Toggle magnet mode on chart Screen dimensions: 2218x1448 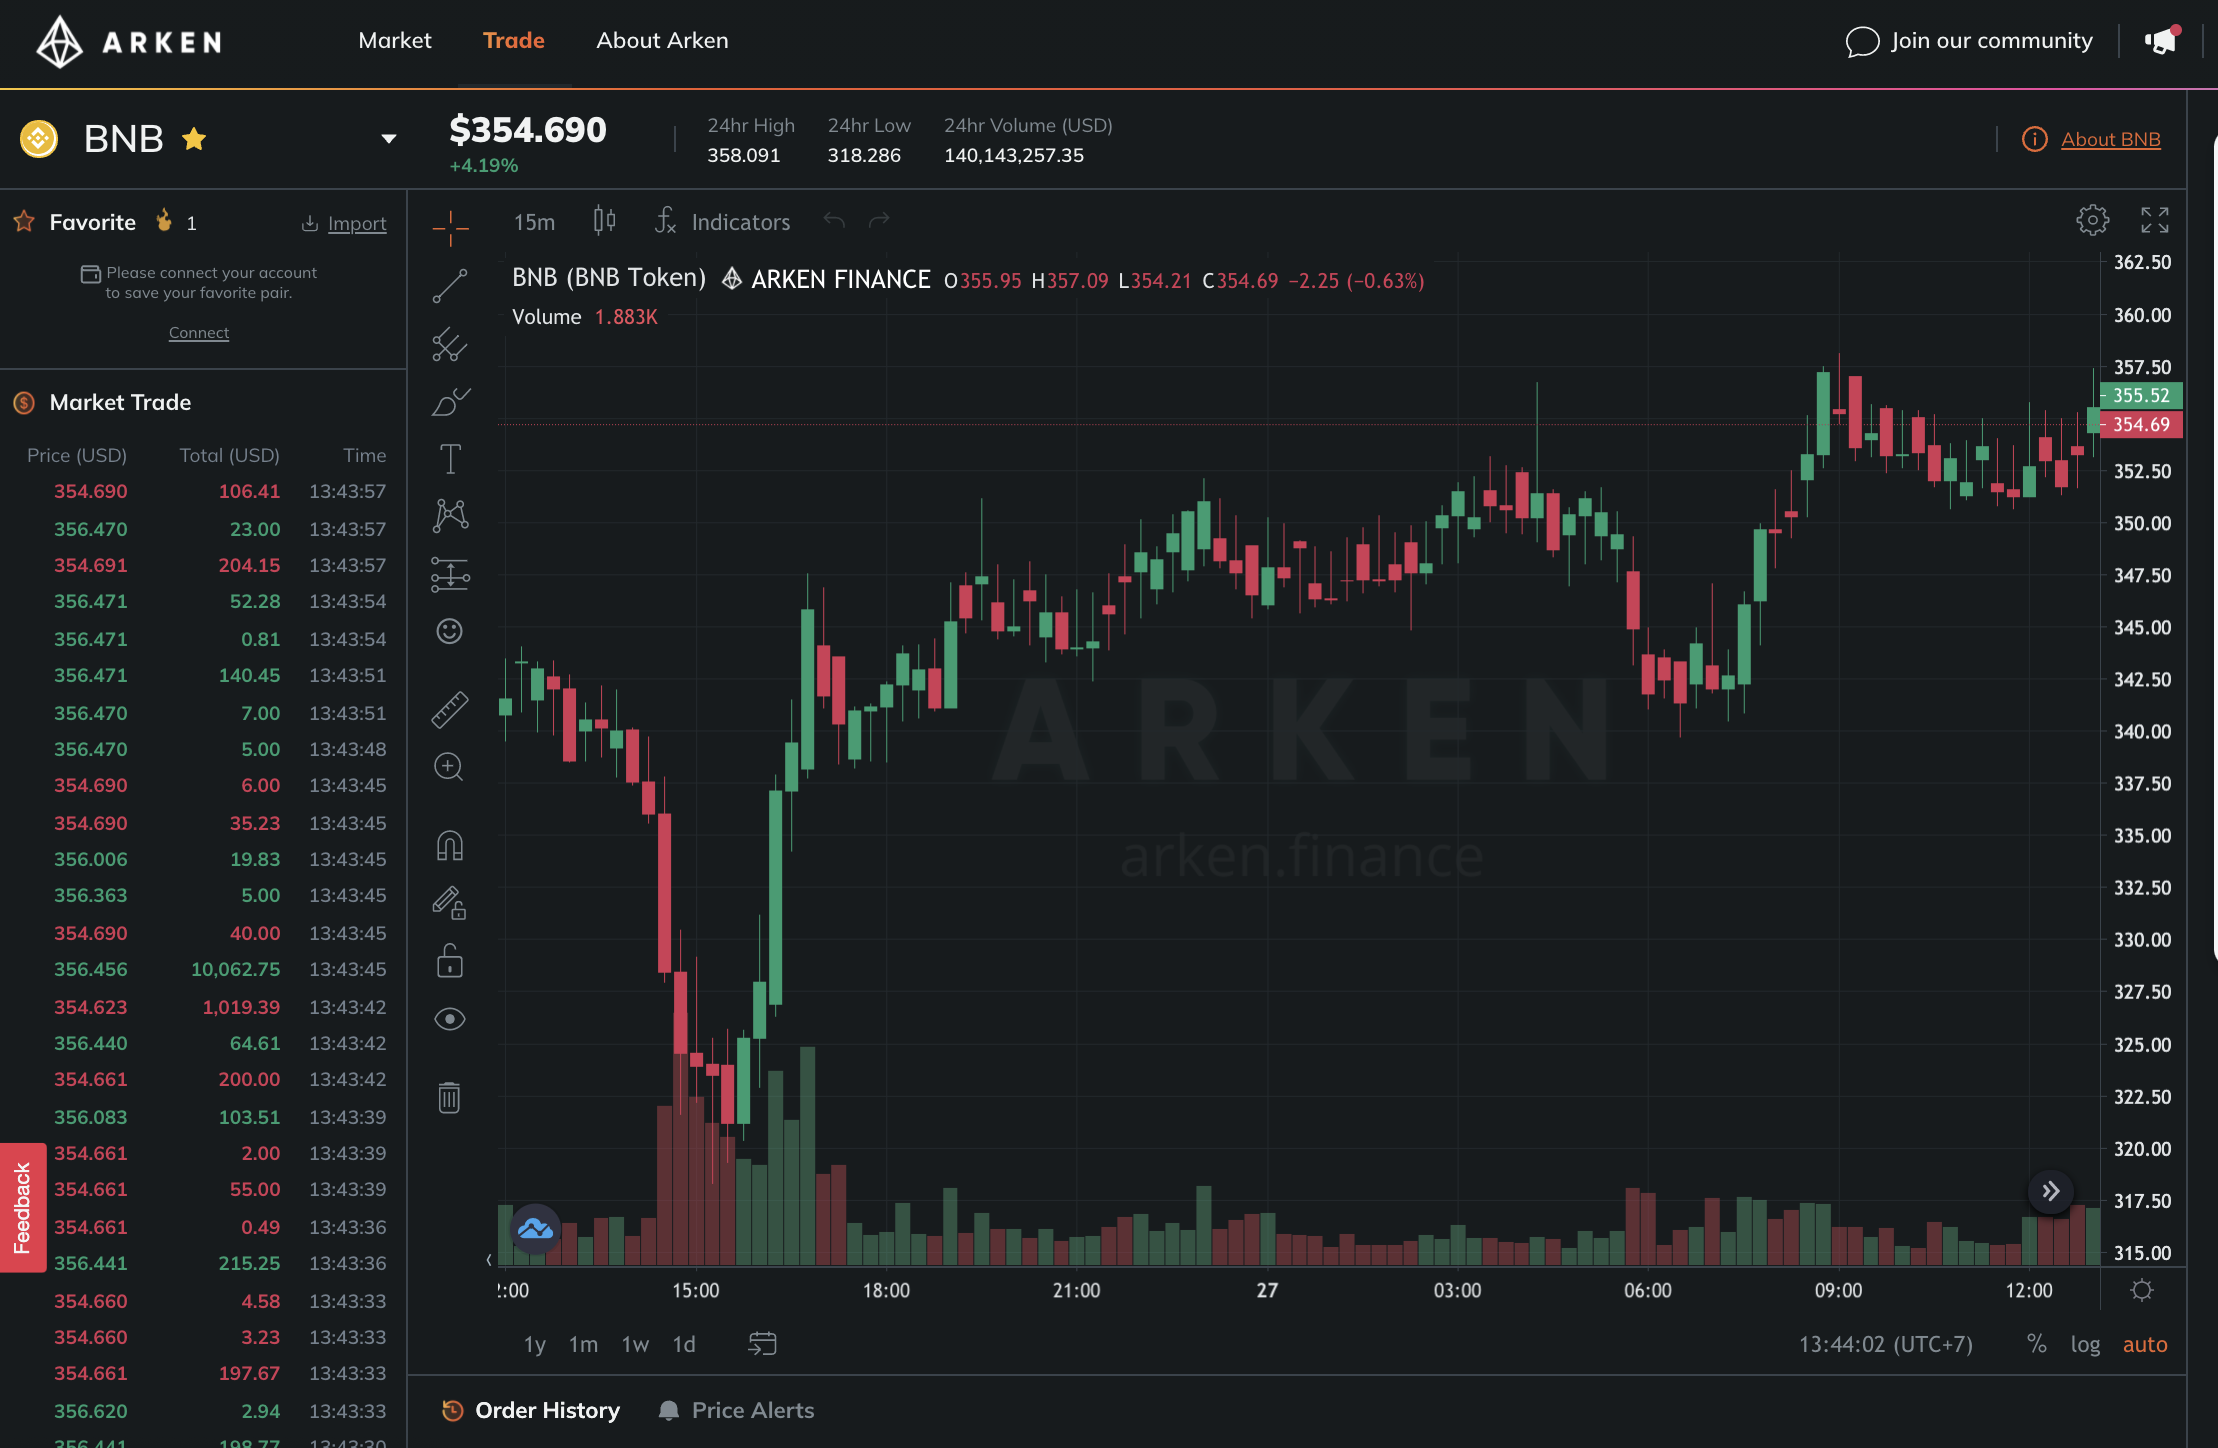[450, 846]
